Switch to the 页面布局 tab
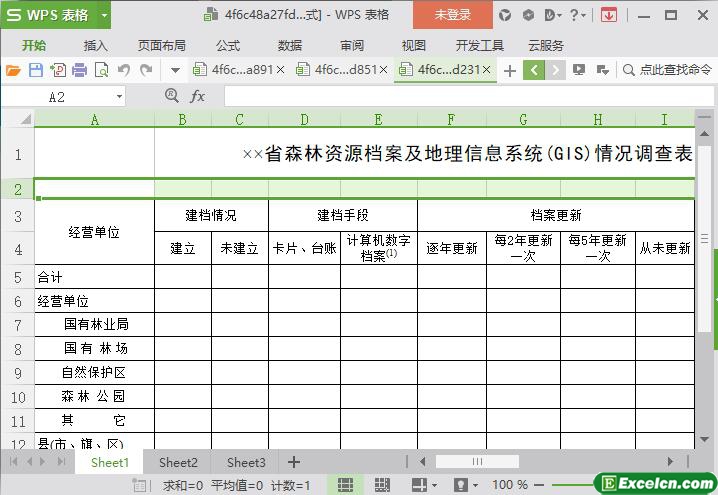Viewport: 718px width, 495px height. click(161, 45)
